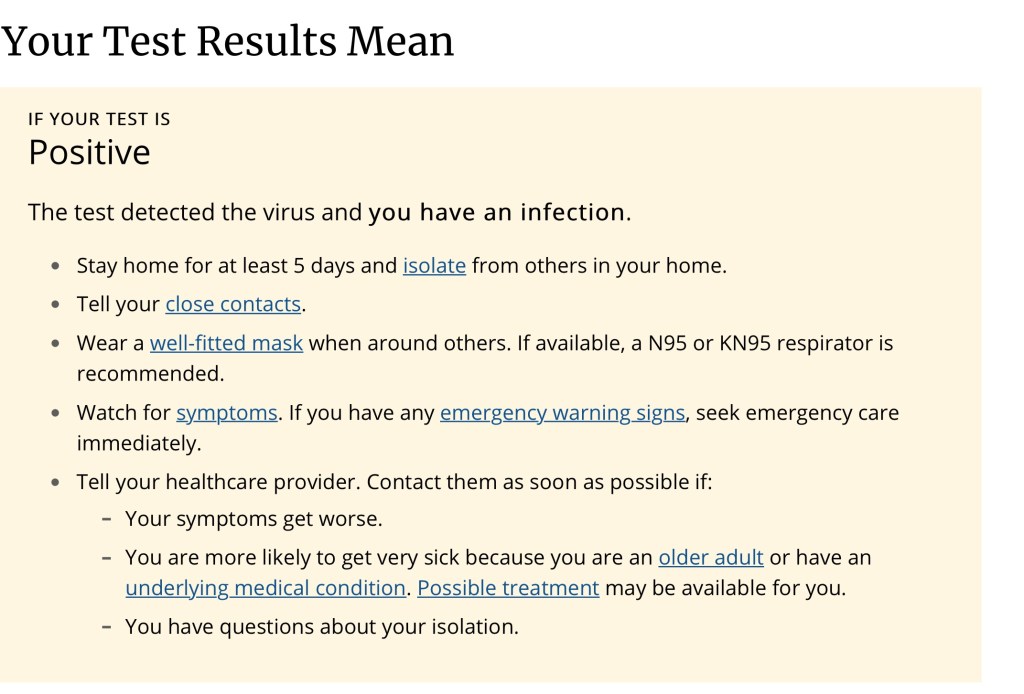Screen dimensions: 1024x694
Task: Click "You have questions about your isolation" item
Action: click(321, 627)
